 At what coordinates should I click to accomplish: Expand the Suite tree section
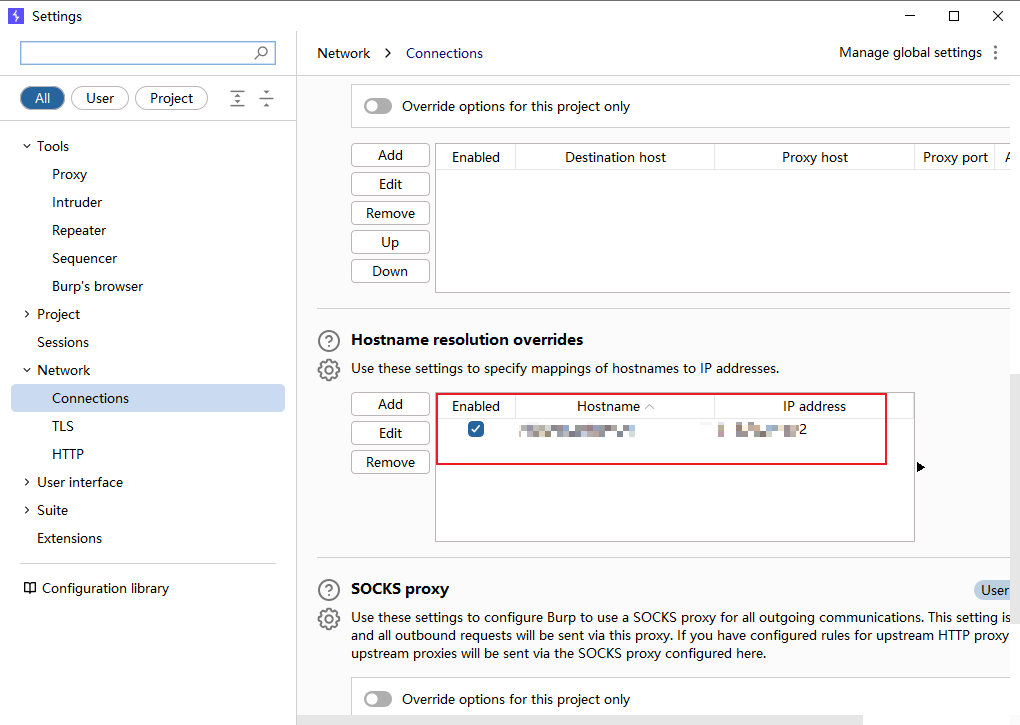point(27,510)
